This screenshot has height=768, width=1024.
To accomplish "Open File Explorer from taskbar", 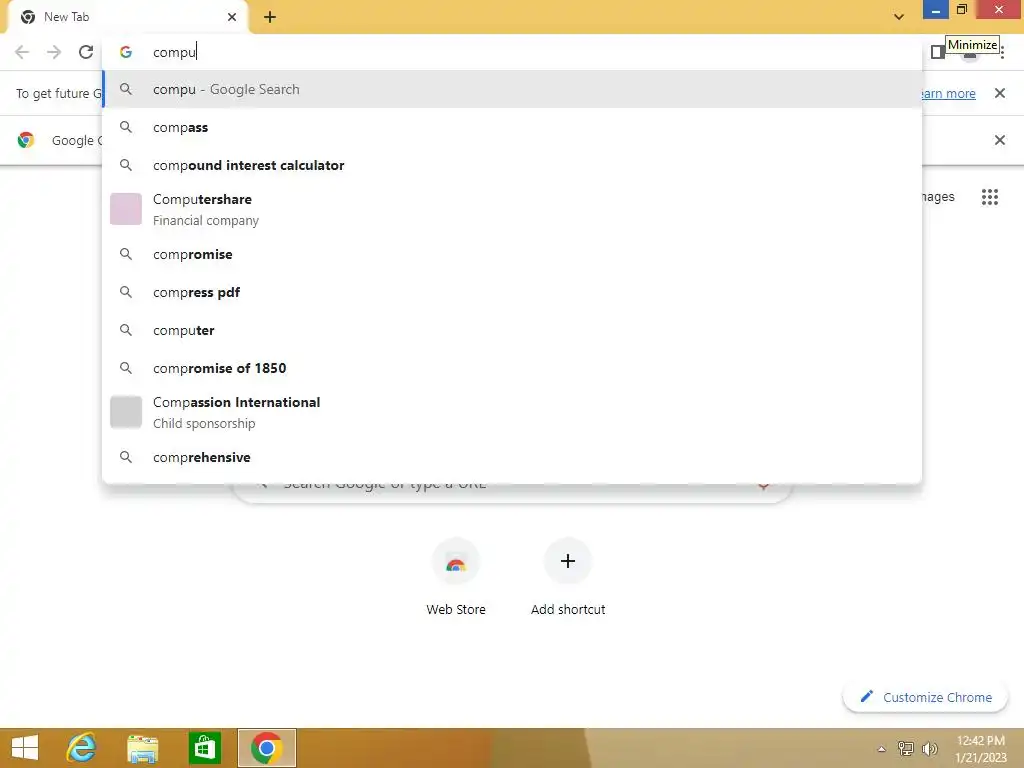I will 142,748.
